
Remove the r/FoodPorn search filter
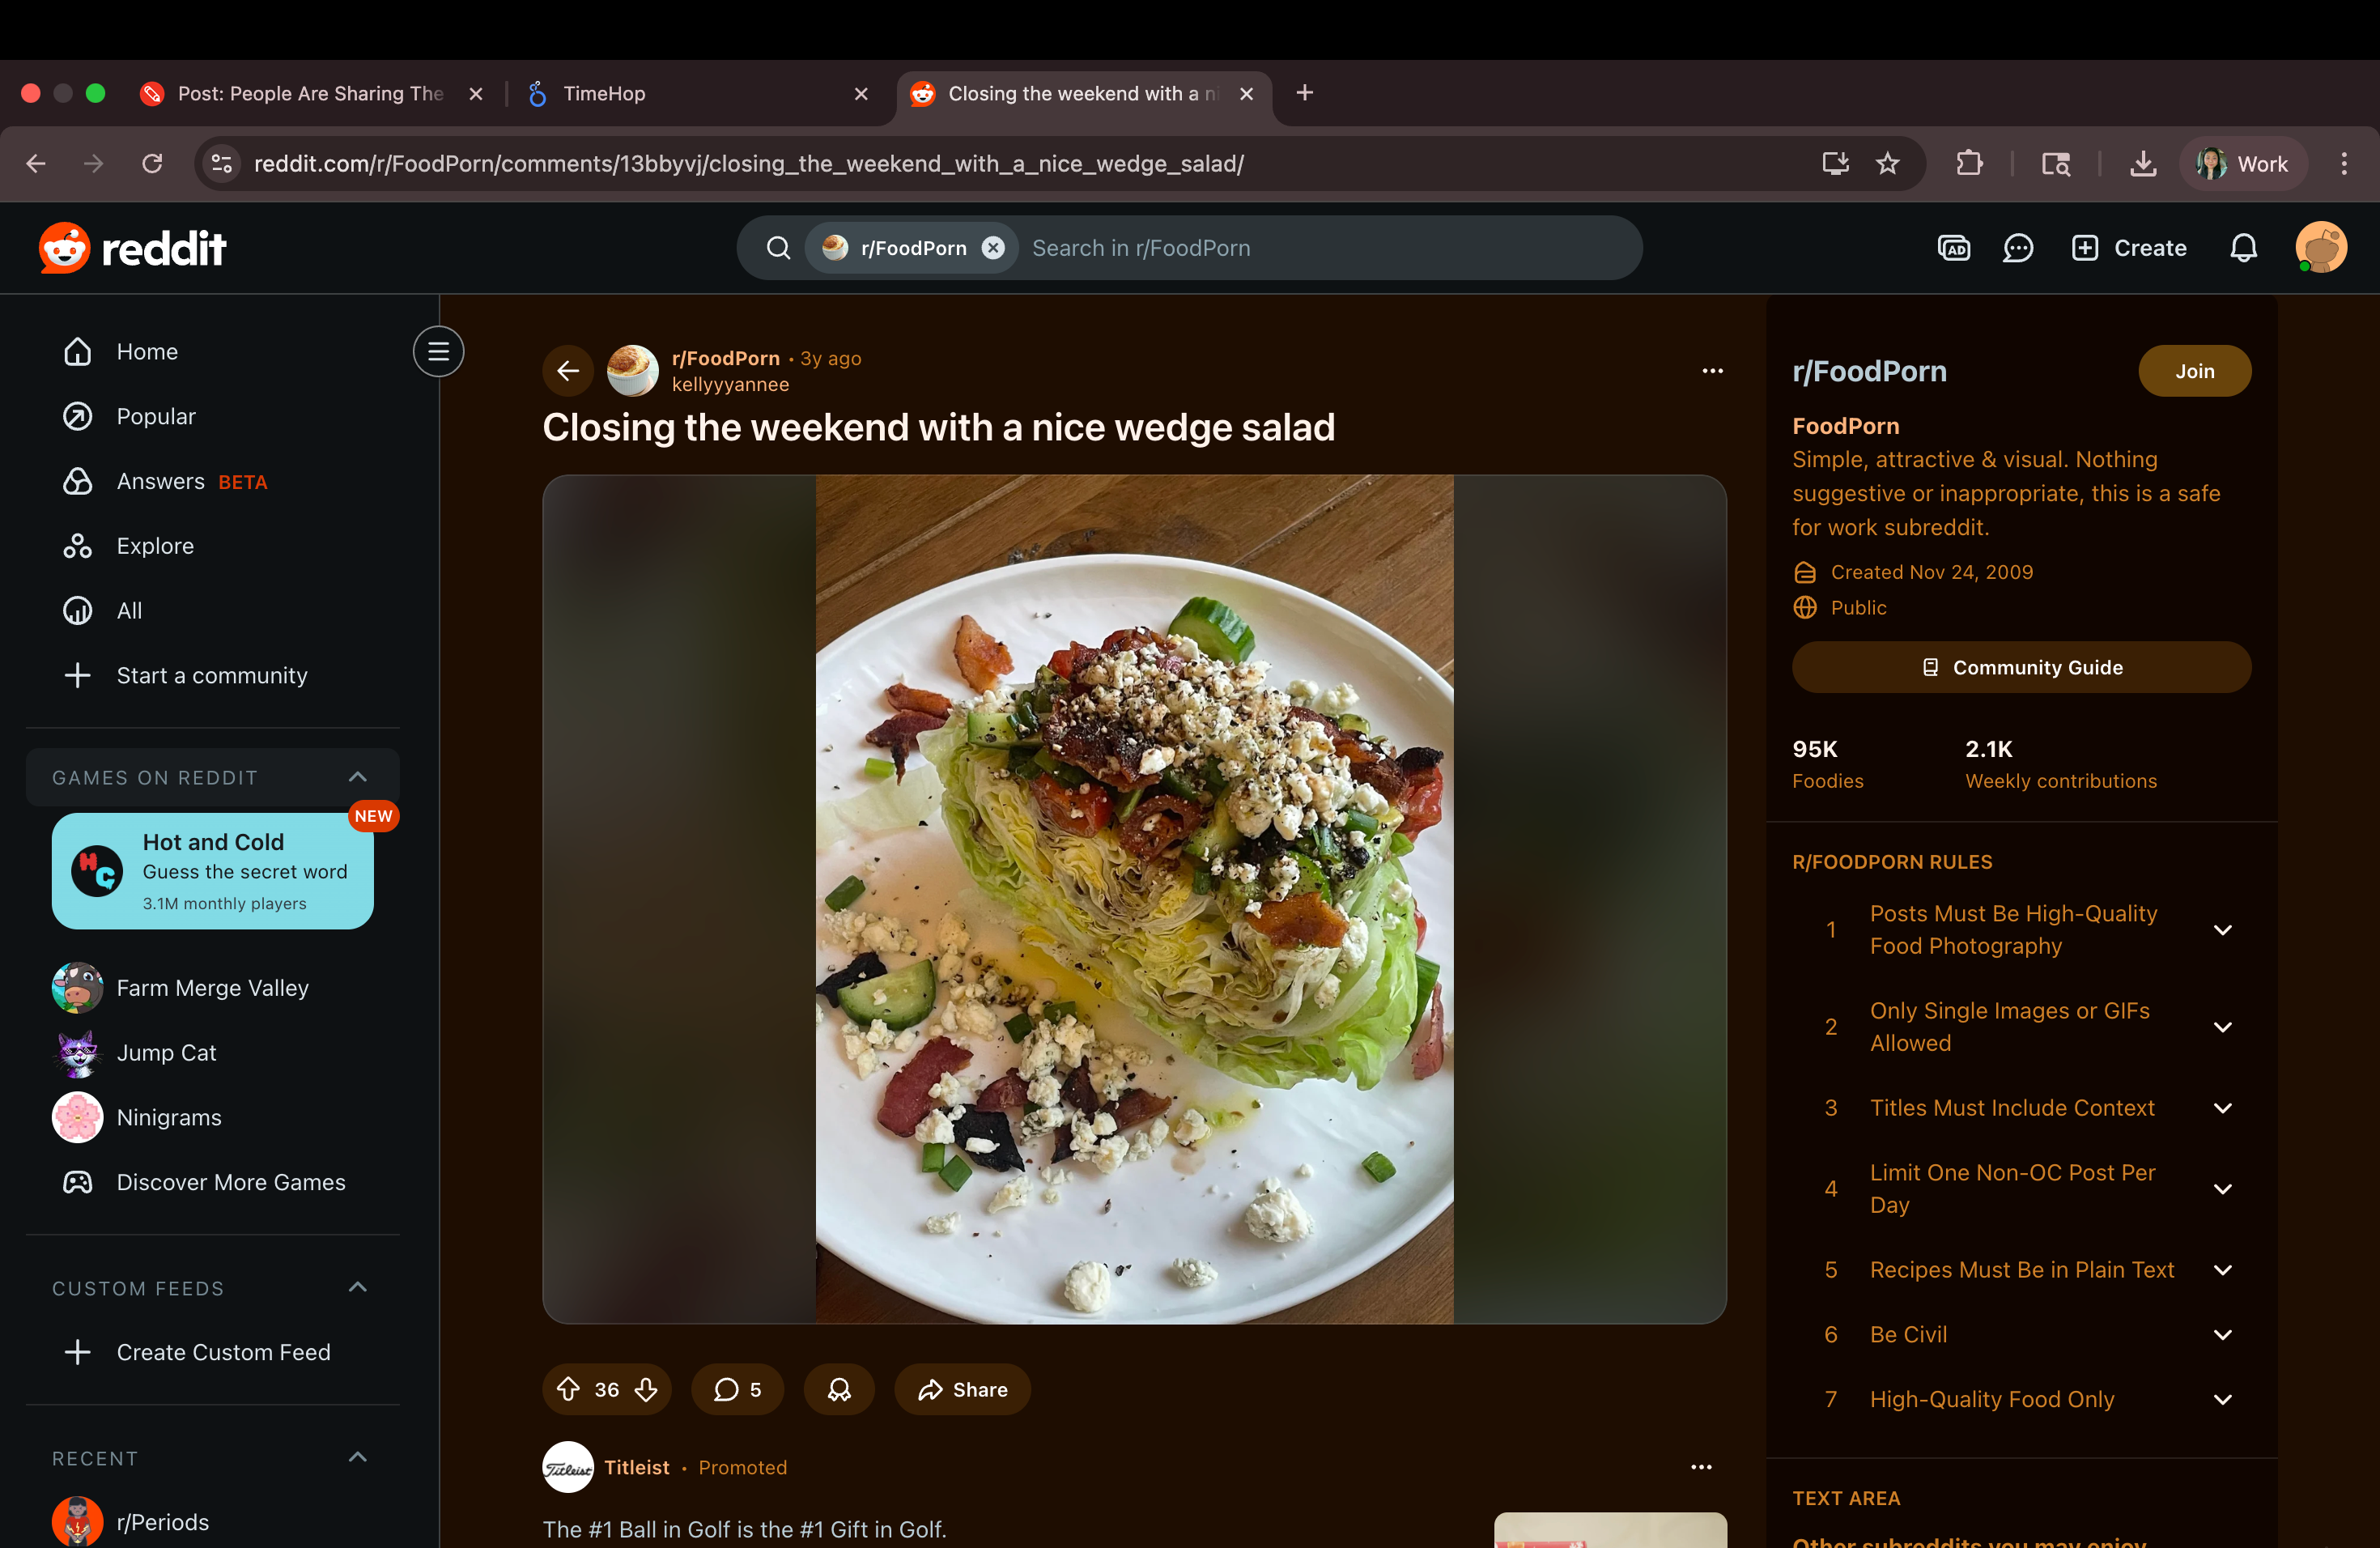[x=992, y=248]
